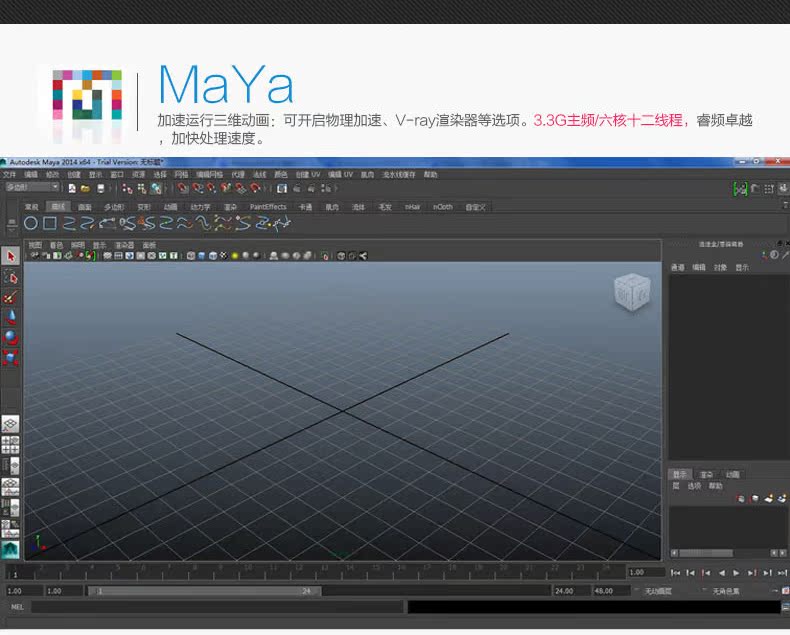Open the 通道 menu in channel box
The height and width of the screenshot is (635, 790).
[x=678, y=268]
